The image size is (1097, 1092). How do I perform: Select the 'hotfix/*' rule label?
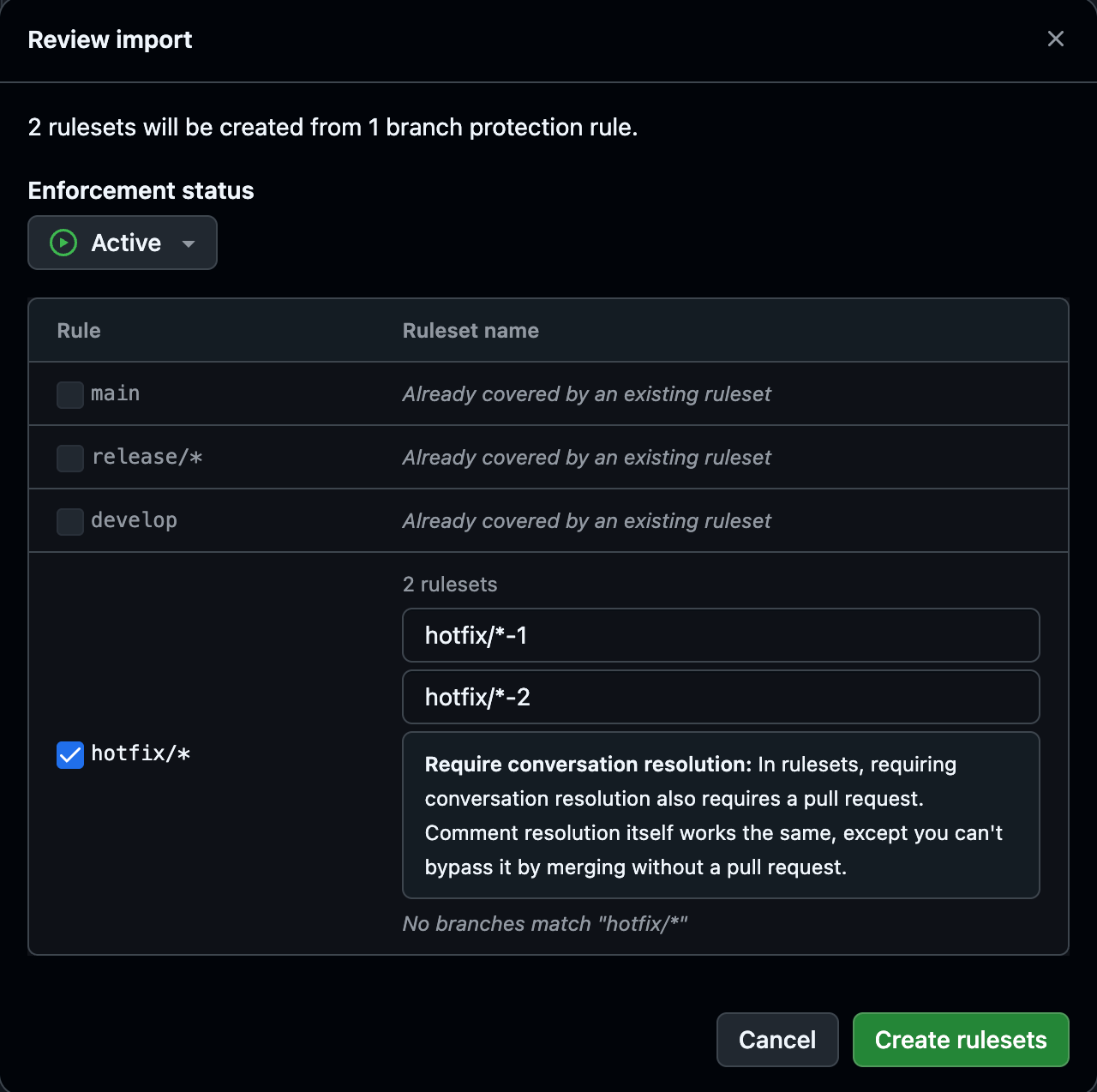[141, 754]
